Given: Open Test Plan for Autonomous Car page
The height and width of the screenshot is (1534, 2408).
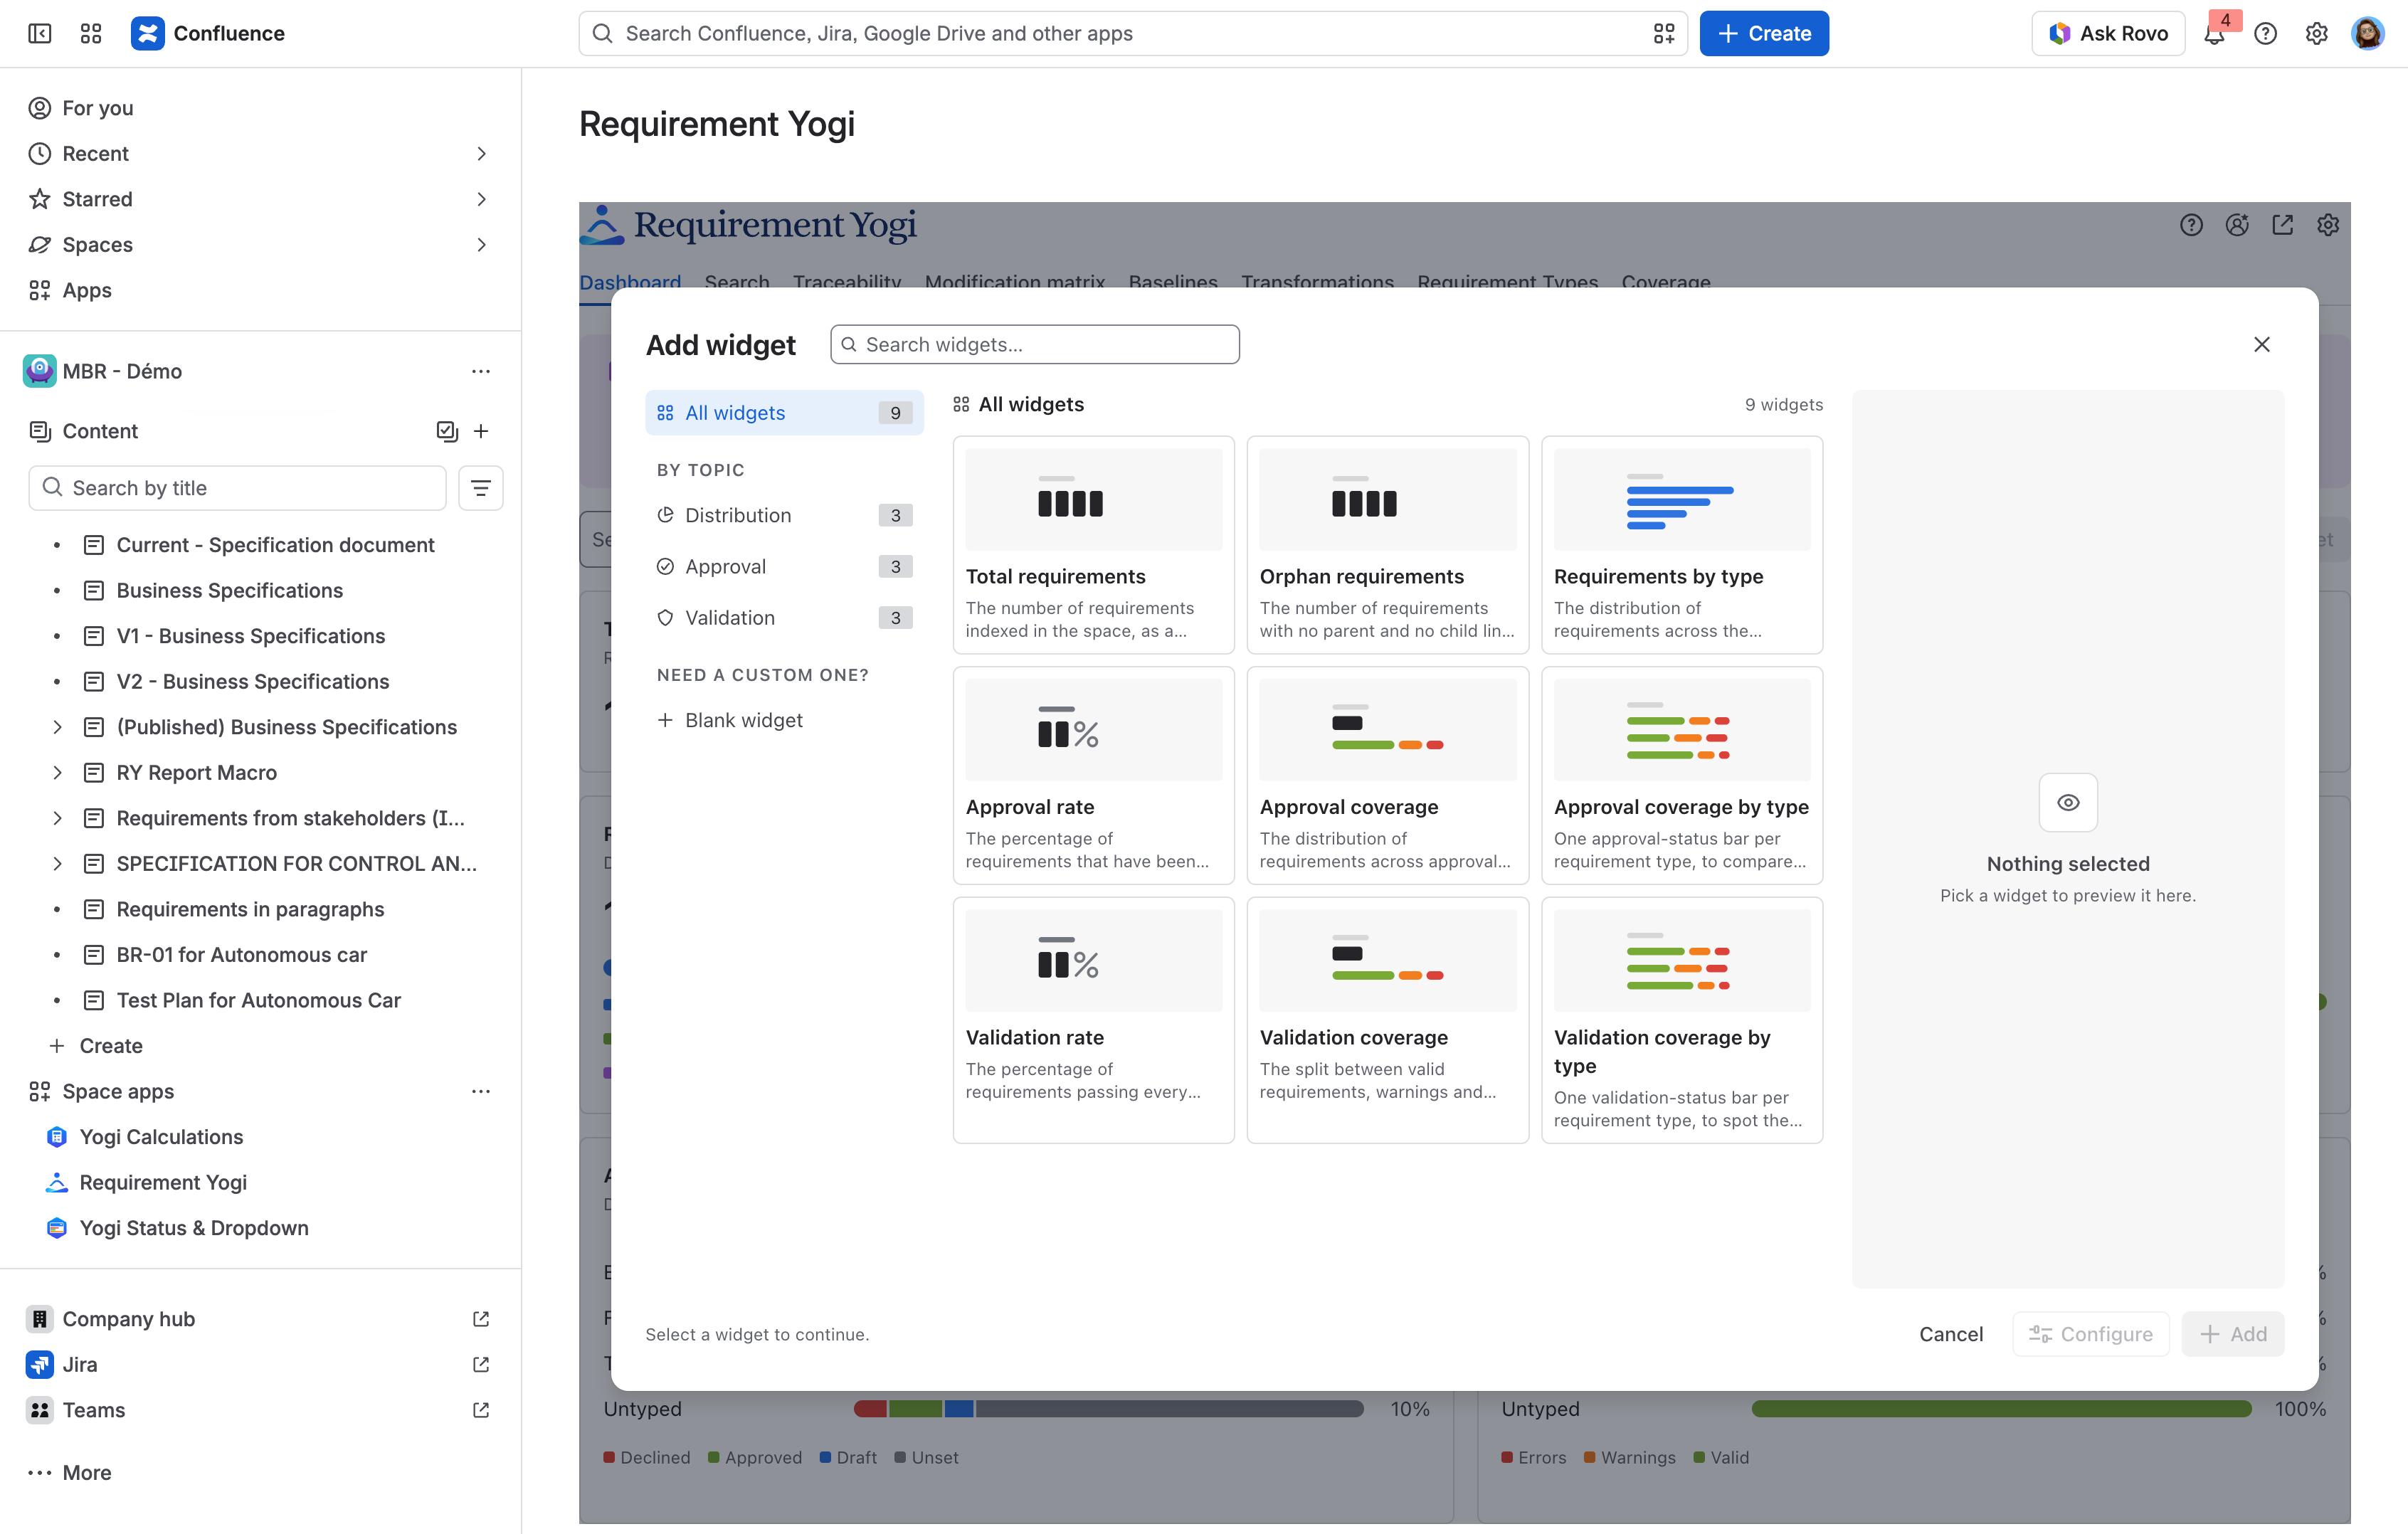Looking at the screenshot, I should click(258, 1000).
